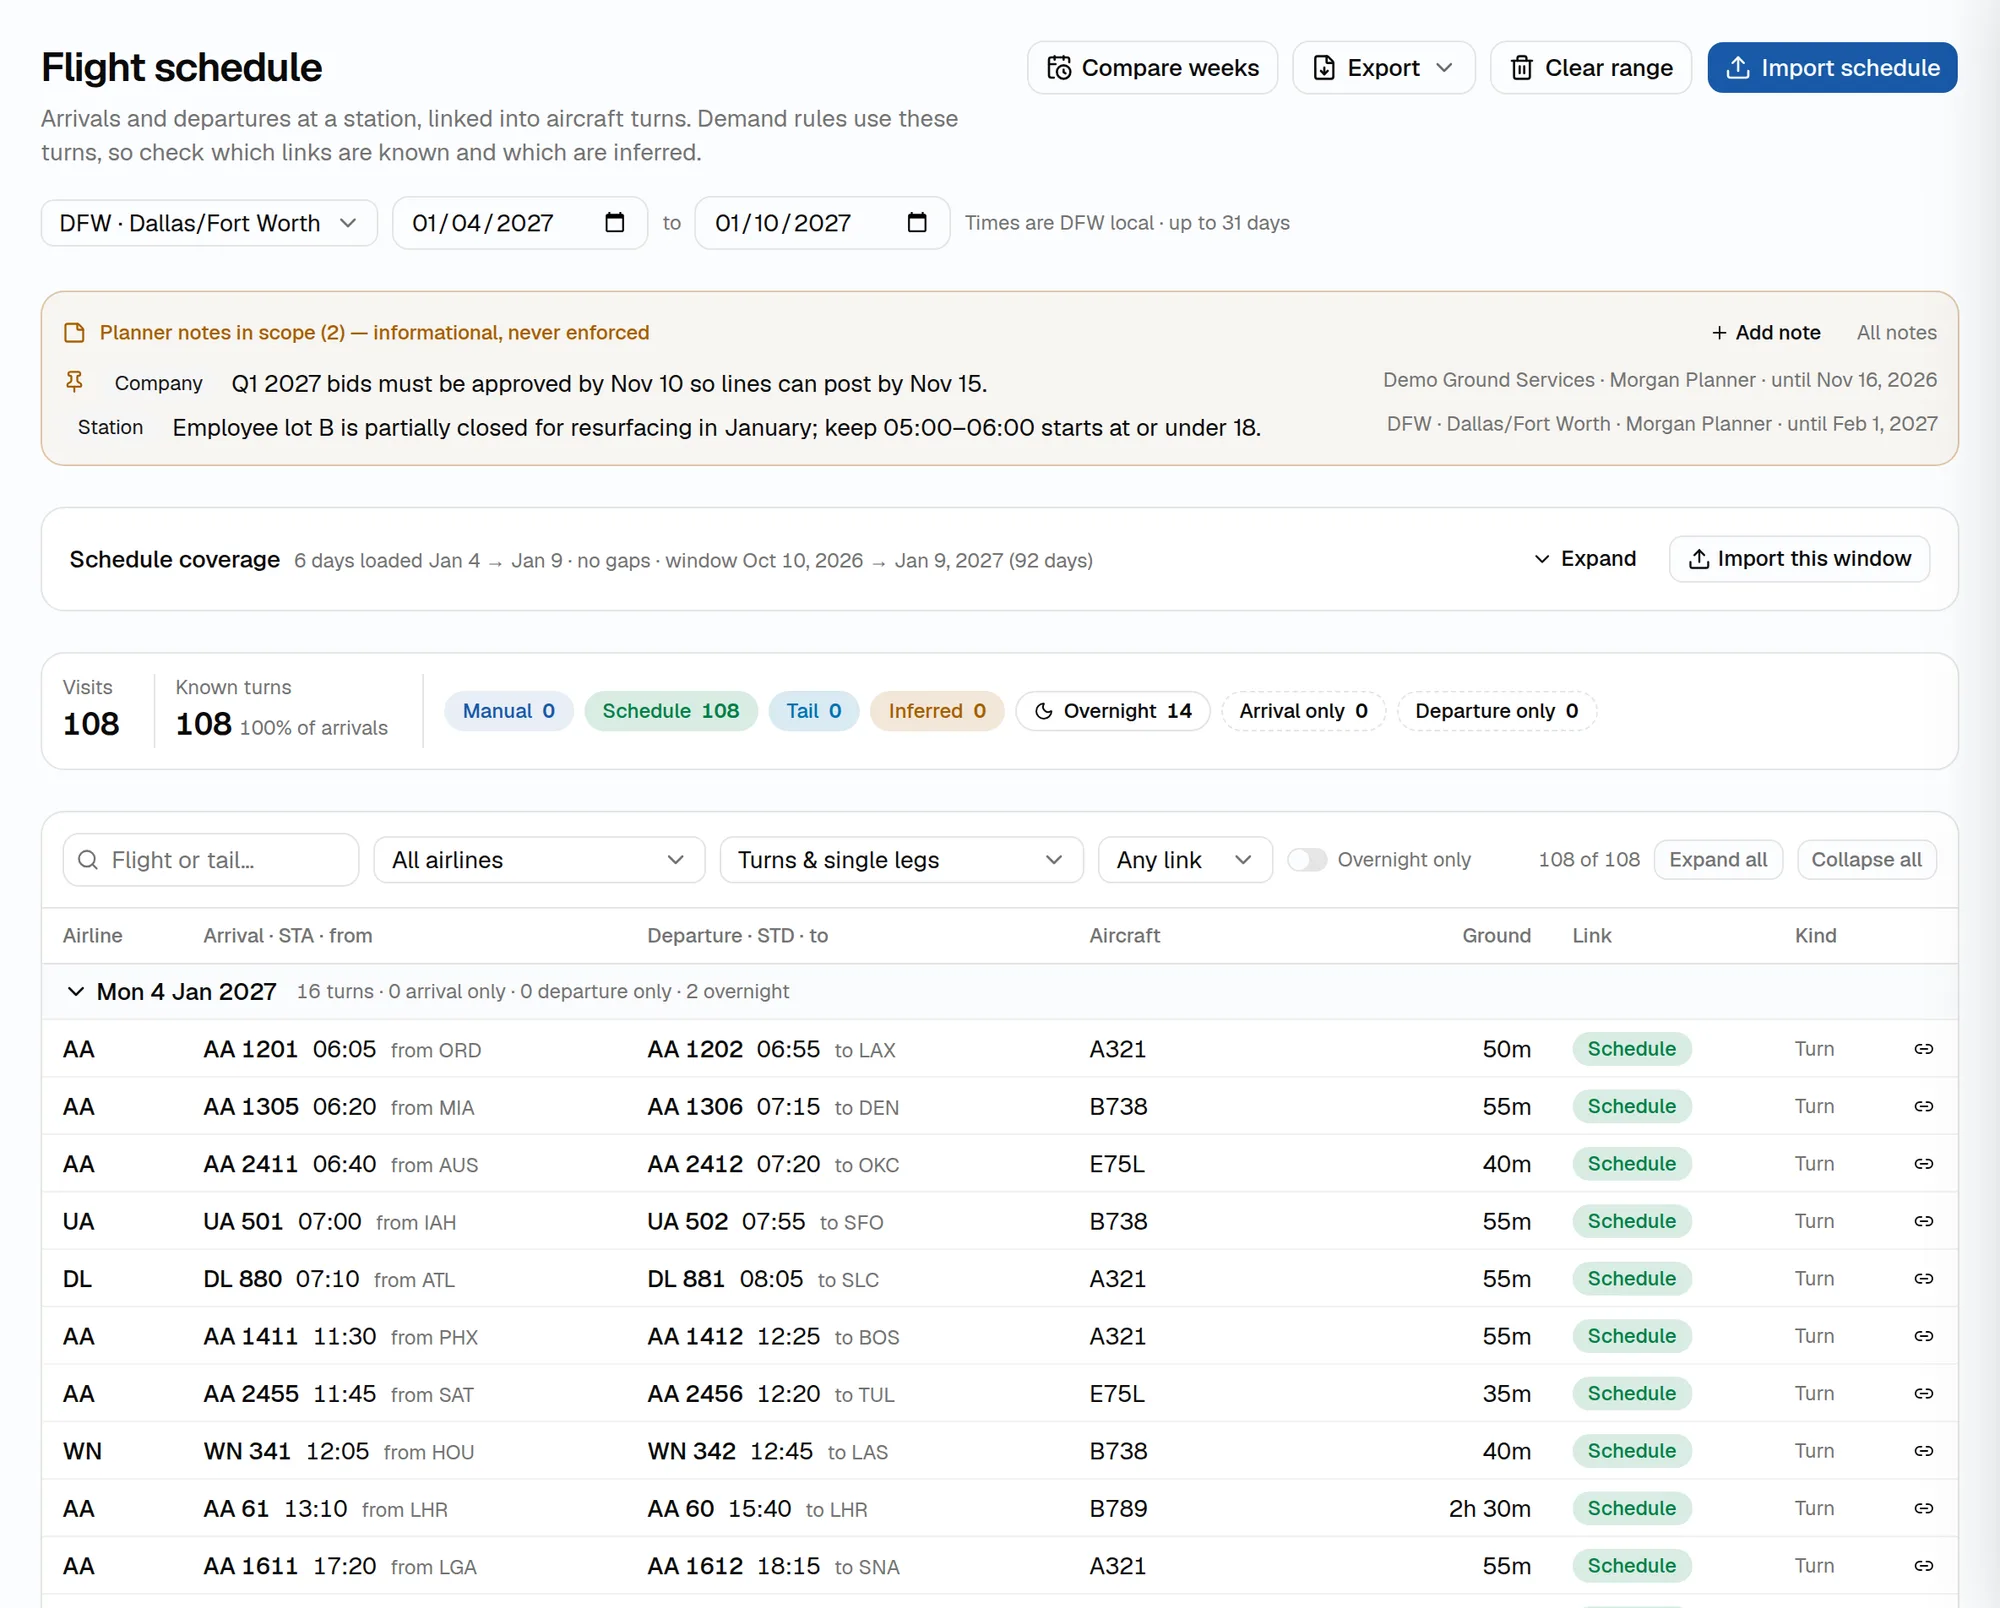Viewport: 2000px width, 1608px height.
Task: Select the green Schedule 108 chip
Action: pos(671,711)
